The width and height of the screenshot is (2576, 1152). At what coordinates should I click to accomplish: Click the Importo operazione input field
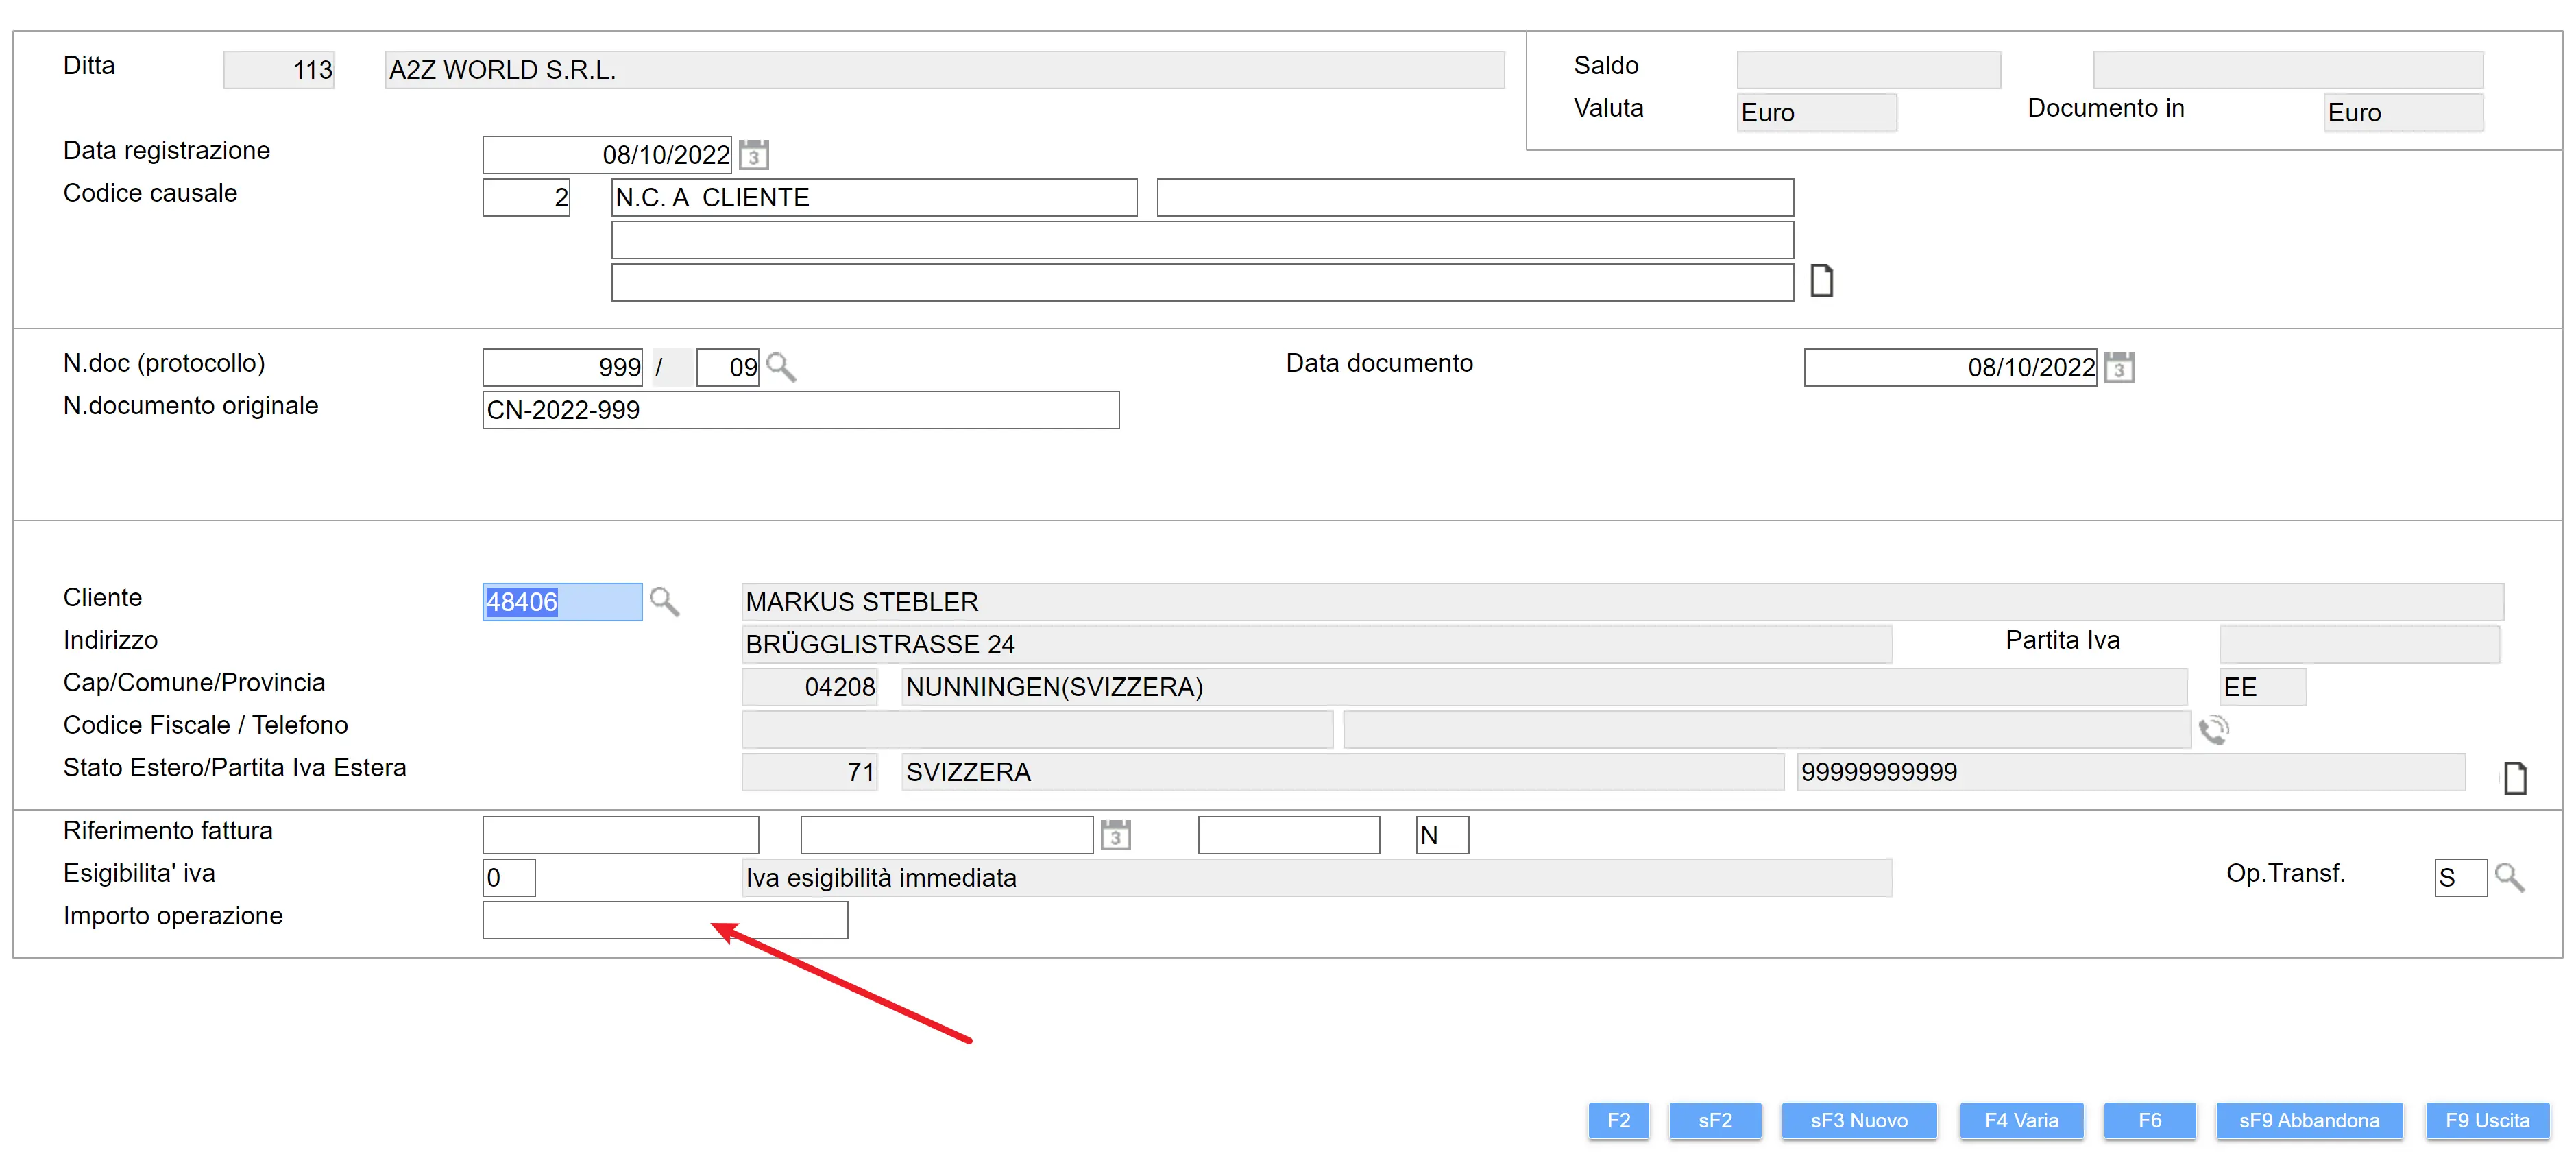point(664,919)
